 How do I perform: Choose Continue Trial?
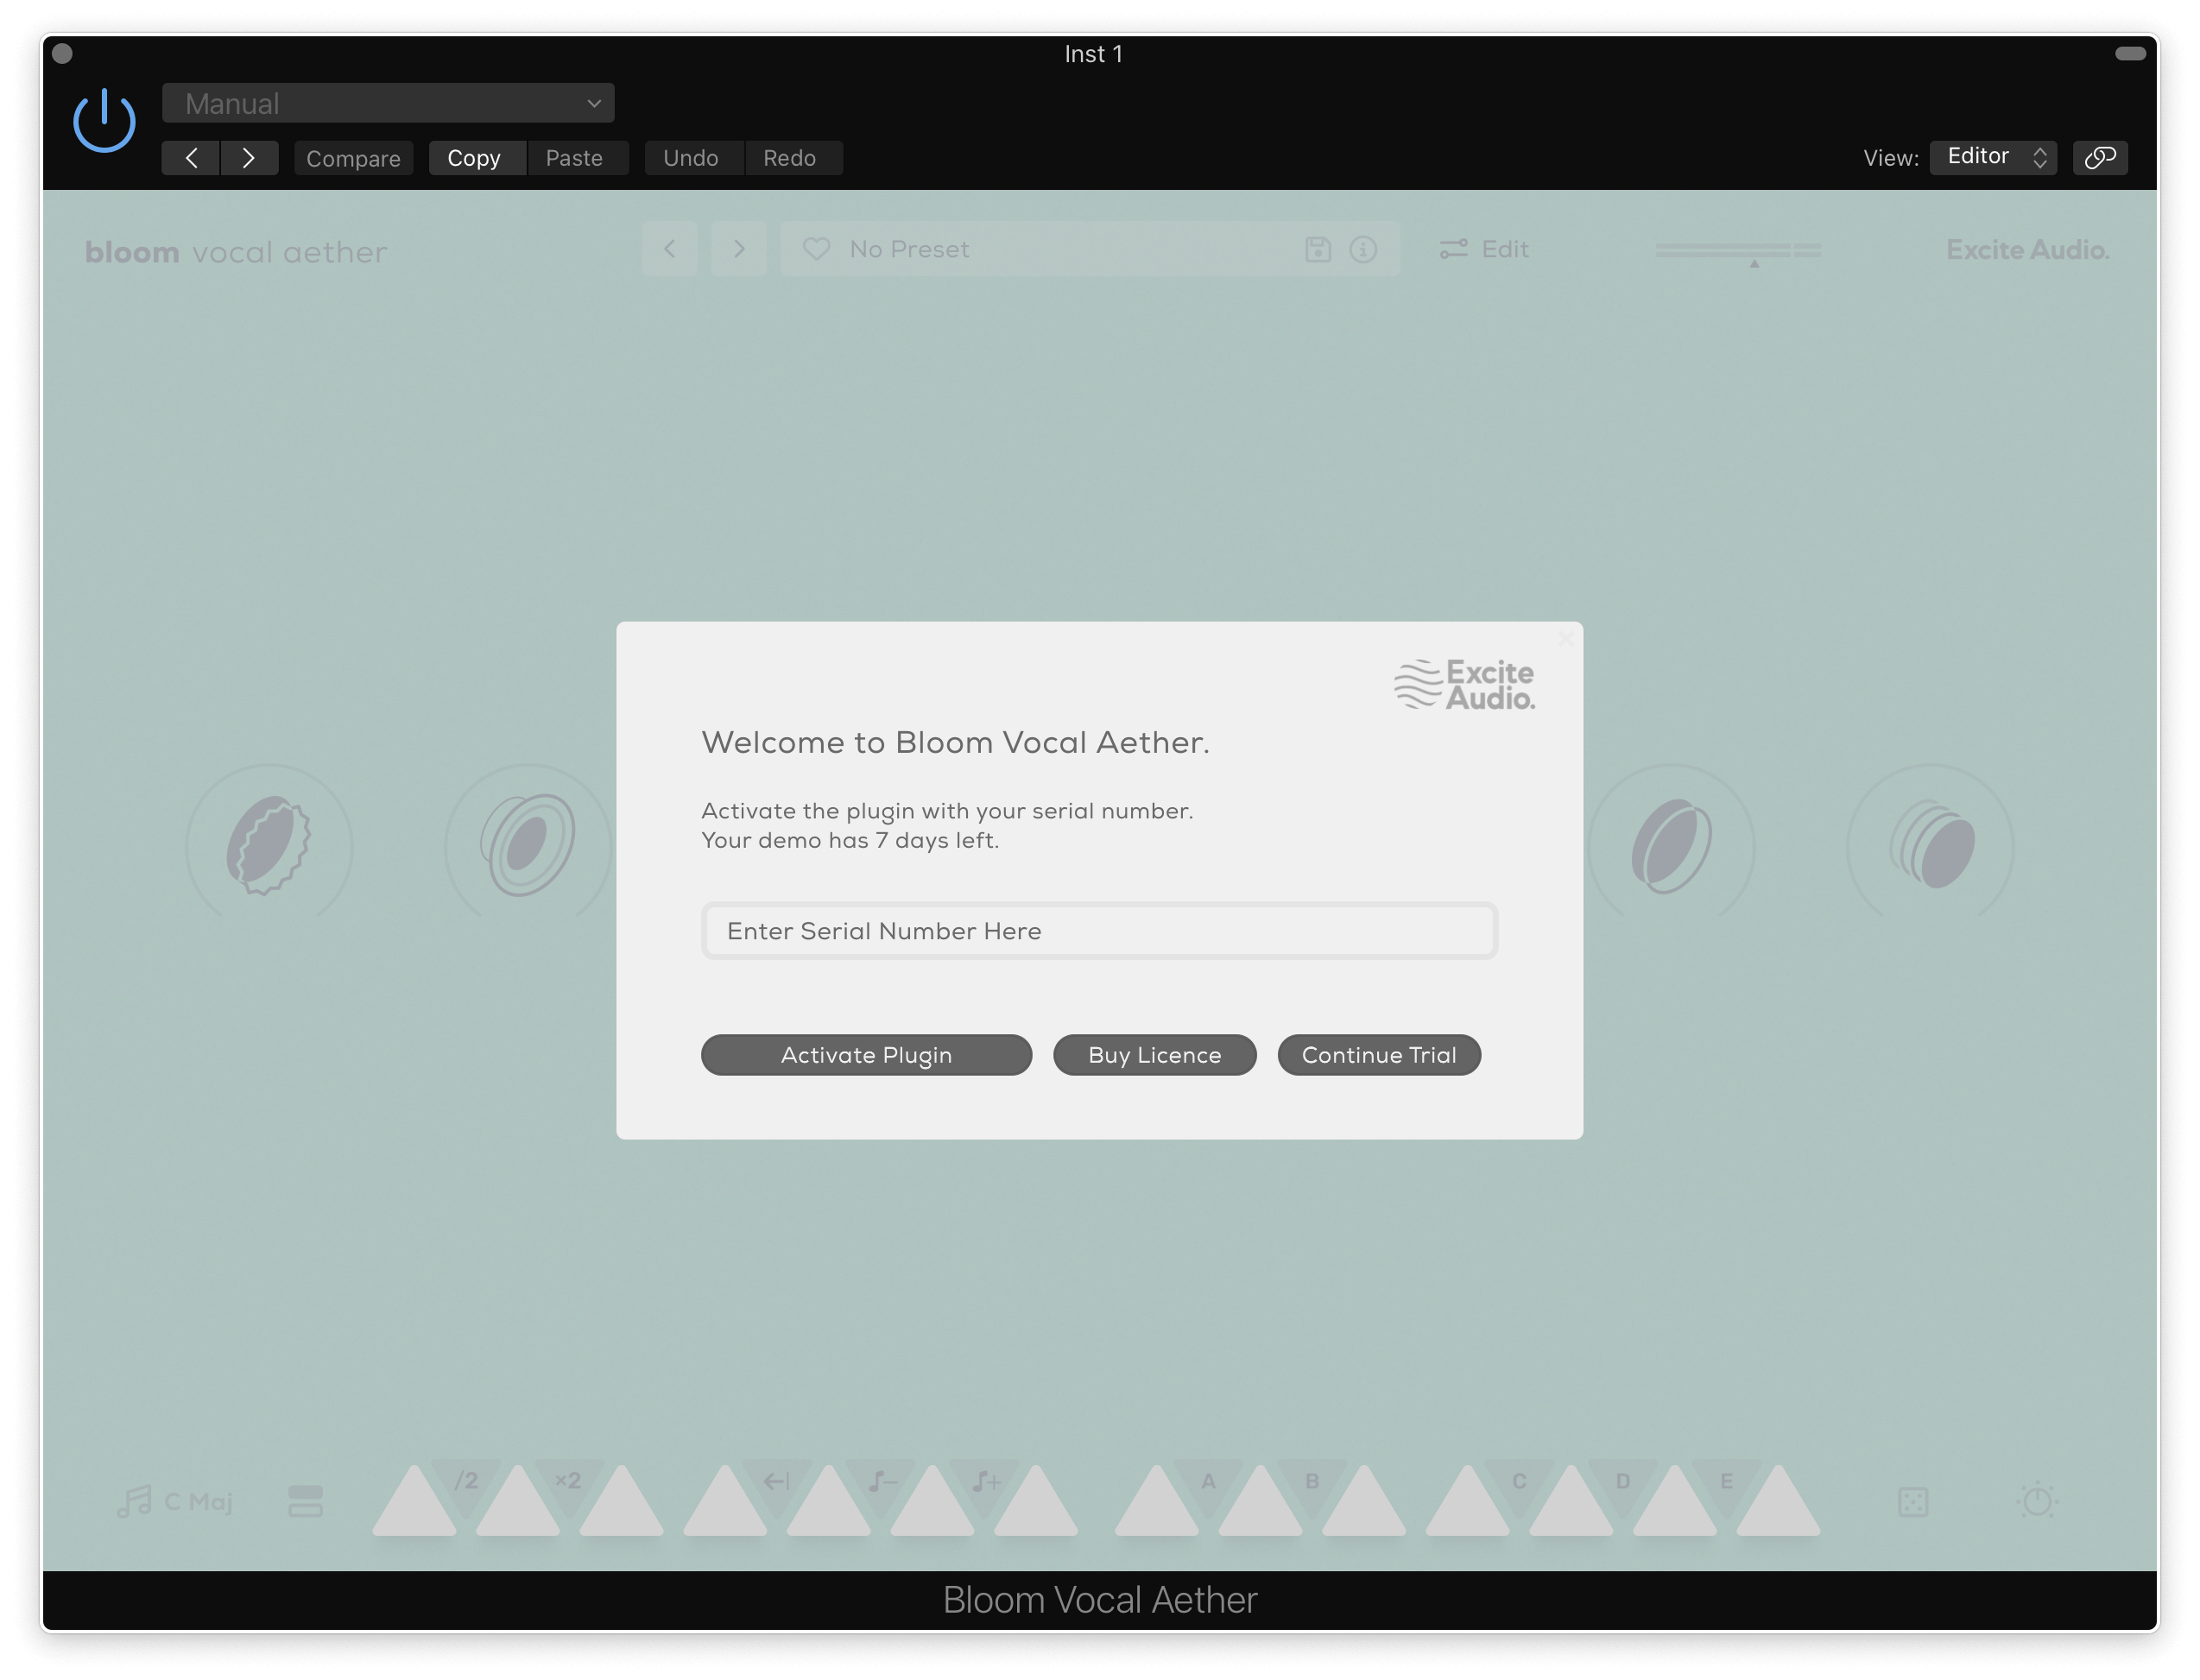coord(1378,1055)
